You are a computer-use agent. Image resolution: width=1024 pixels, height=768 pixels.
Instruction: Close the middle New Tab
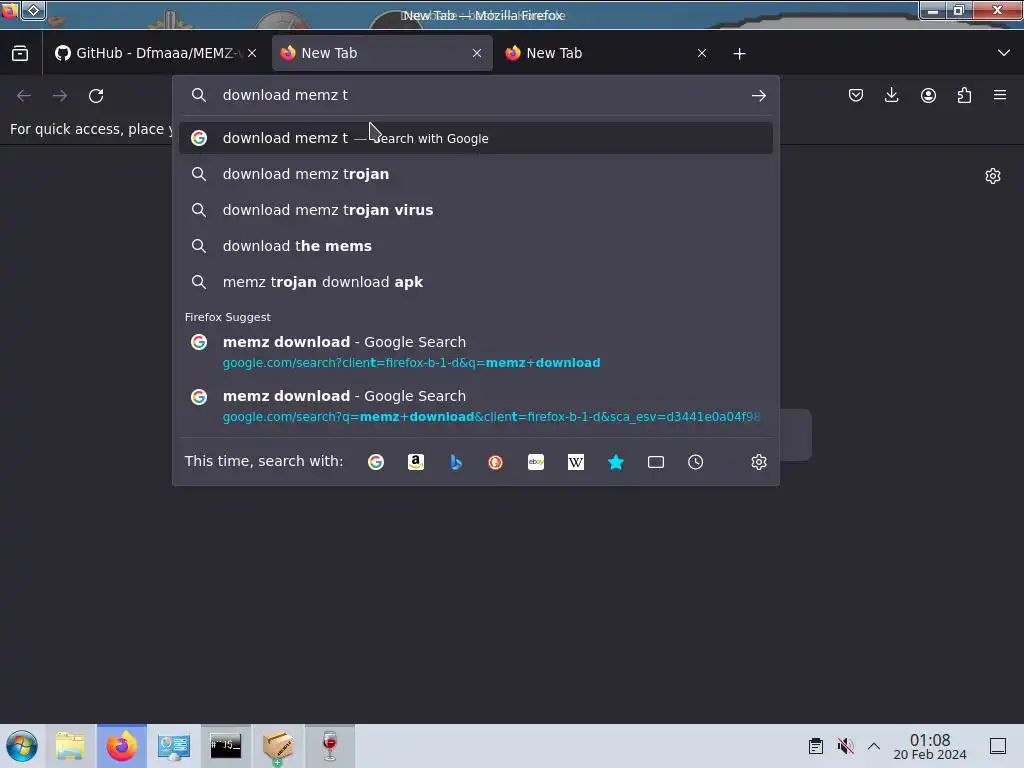pyautogui.click(x=477, y=53)
